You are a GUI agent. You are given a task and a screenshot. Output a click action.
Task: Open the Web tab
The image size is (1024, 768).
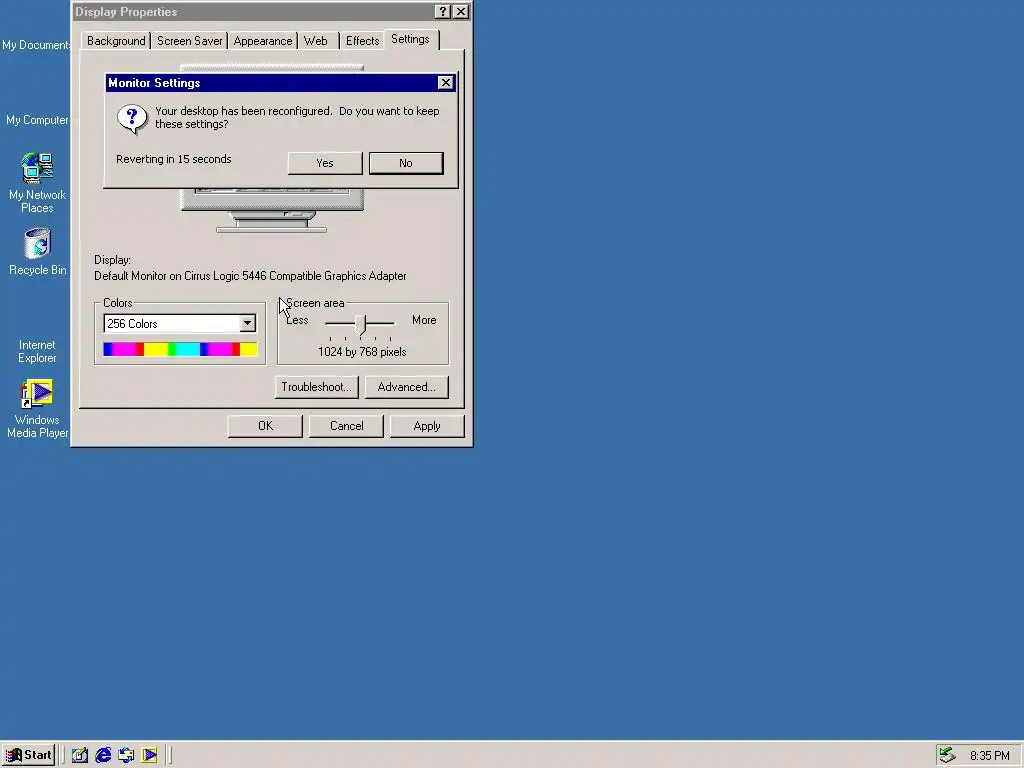[x=316, y=40]
